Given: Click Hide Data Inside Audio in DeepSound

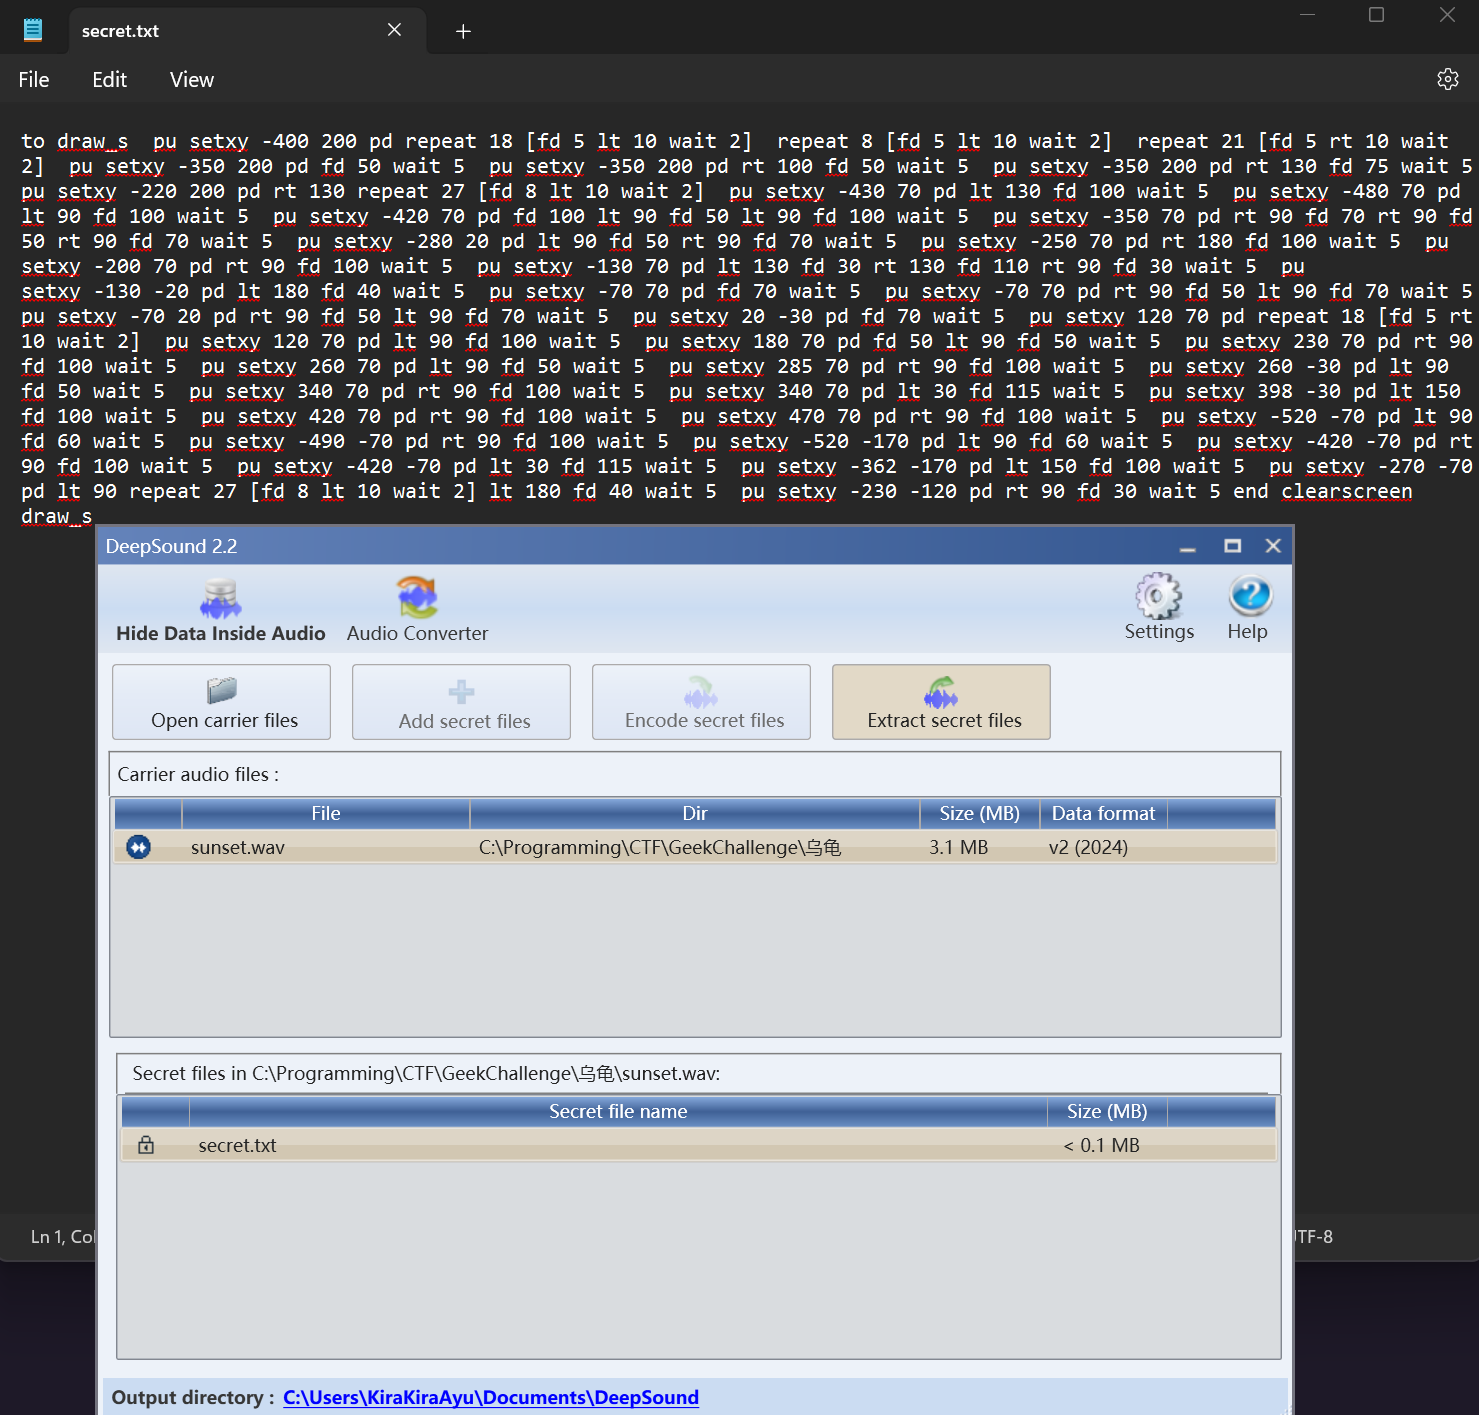Looking at the screenshot, I should tap(220, 610).
